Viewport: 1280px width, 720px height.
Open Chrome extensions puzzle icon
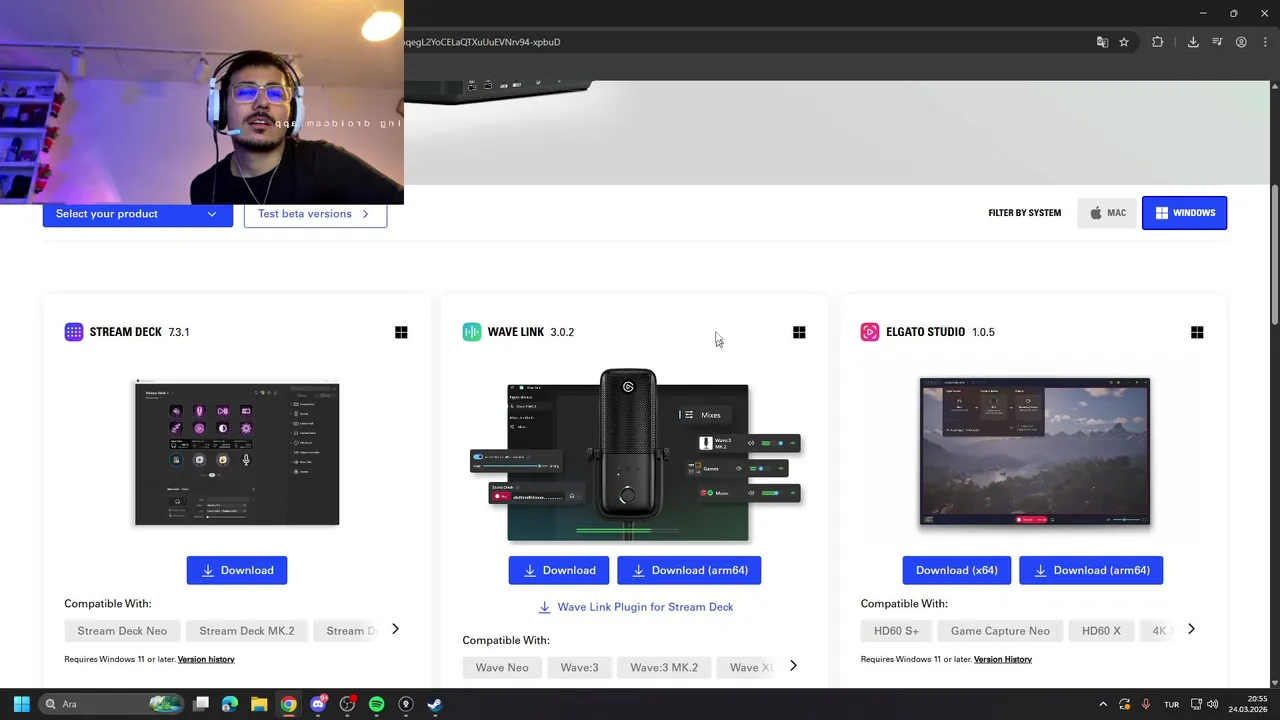point(1158,42)
